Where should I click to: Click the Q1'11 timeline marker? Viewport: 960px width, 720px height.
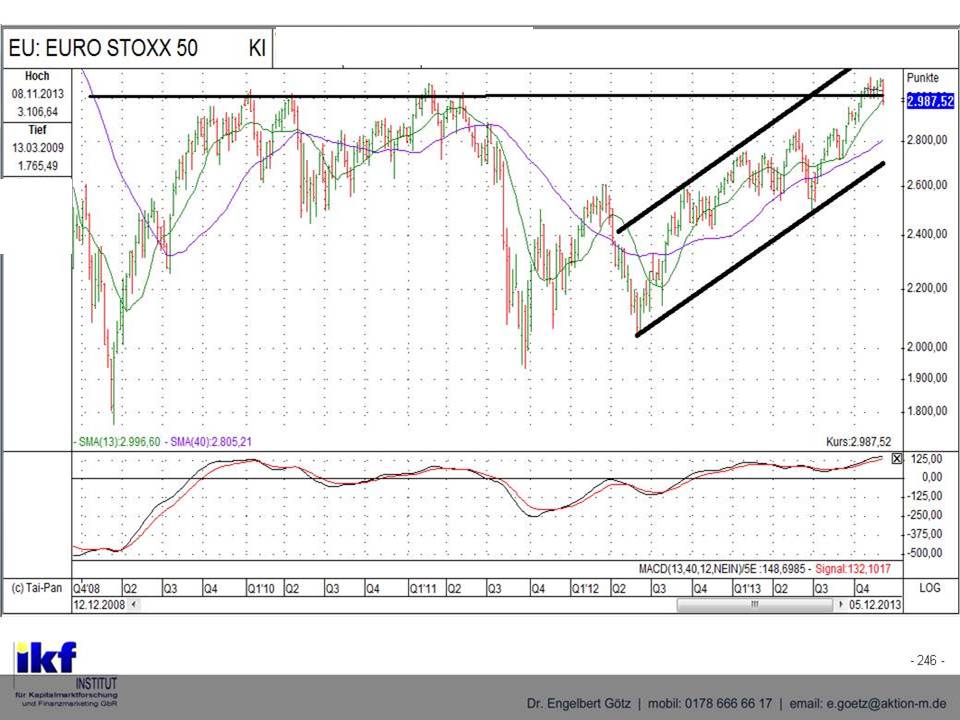tap(423, 588)
